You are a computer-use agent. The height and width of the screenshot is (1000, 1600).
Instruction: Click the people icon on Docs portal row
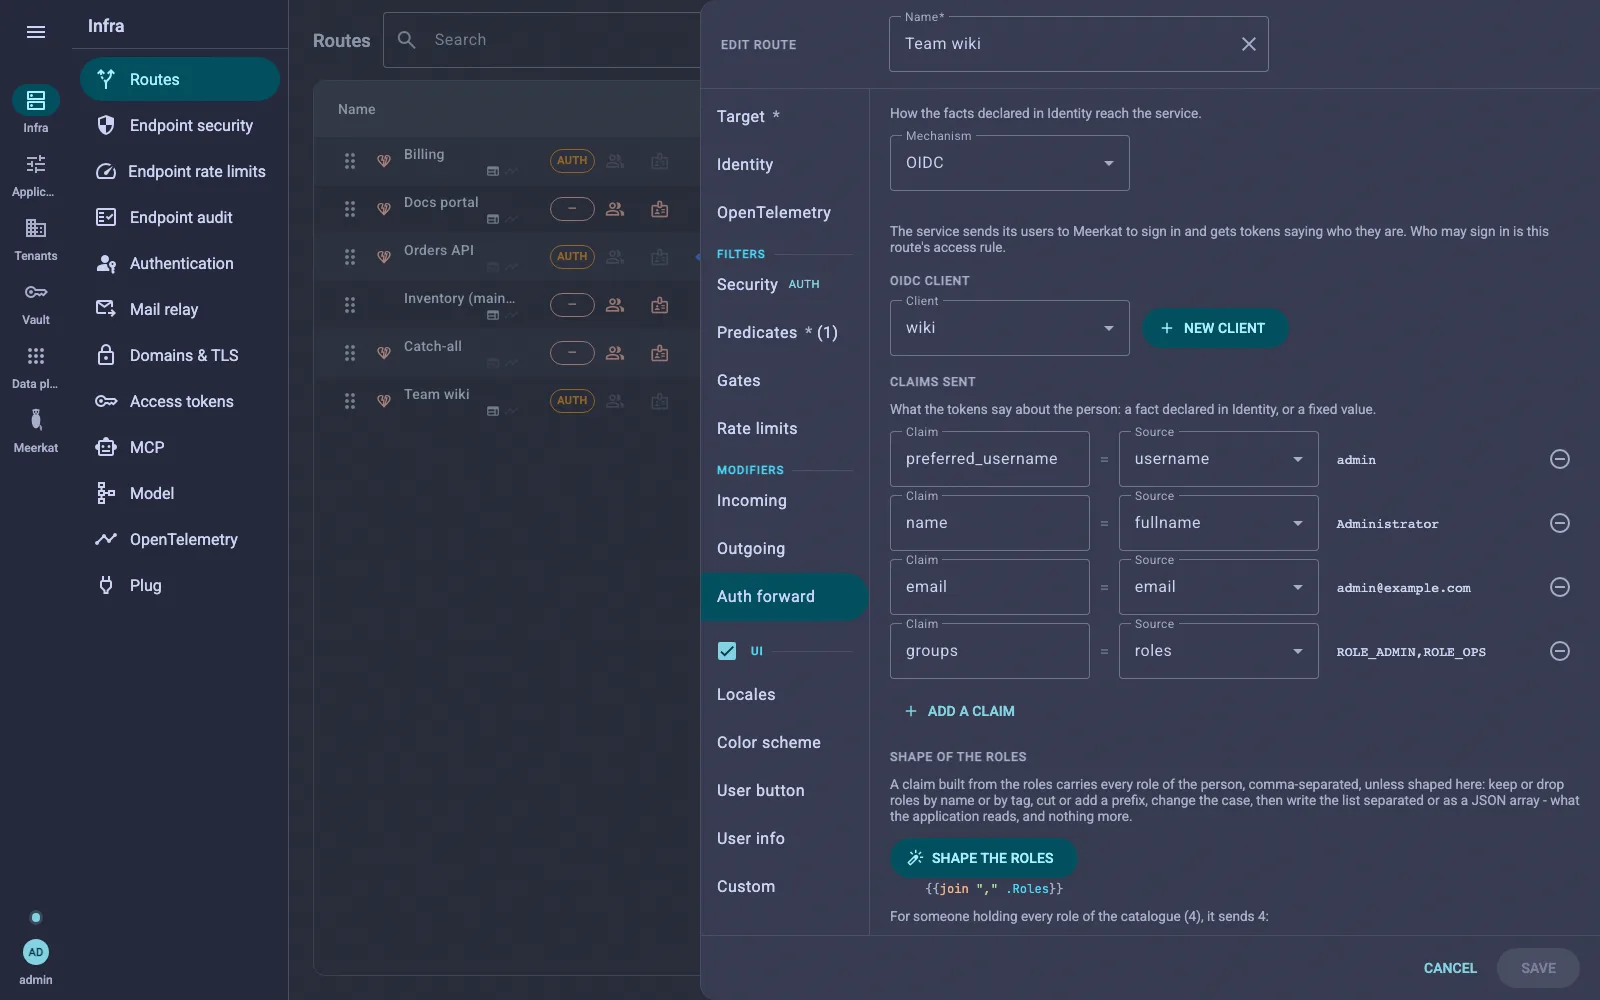615,209
